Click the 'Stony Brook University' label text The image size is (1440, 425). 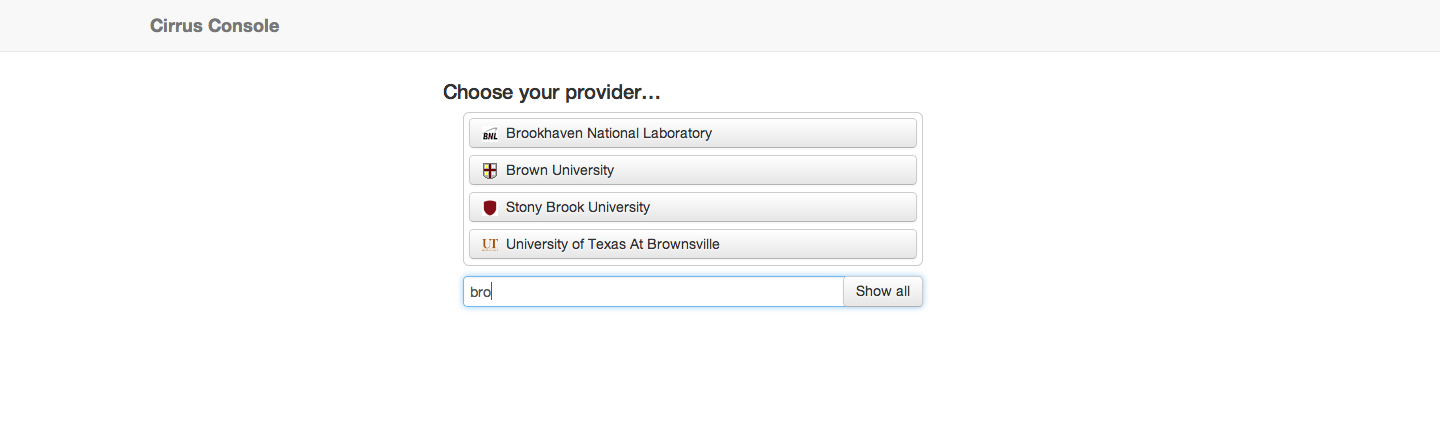tap(578, 207)
